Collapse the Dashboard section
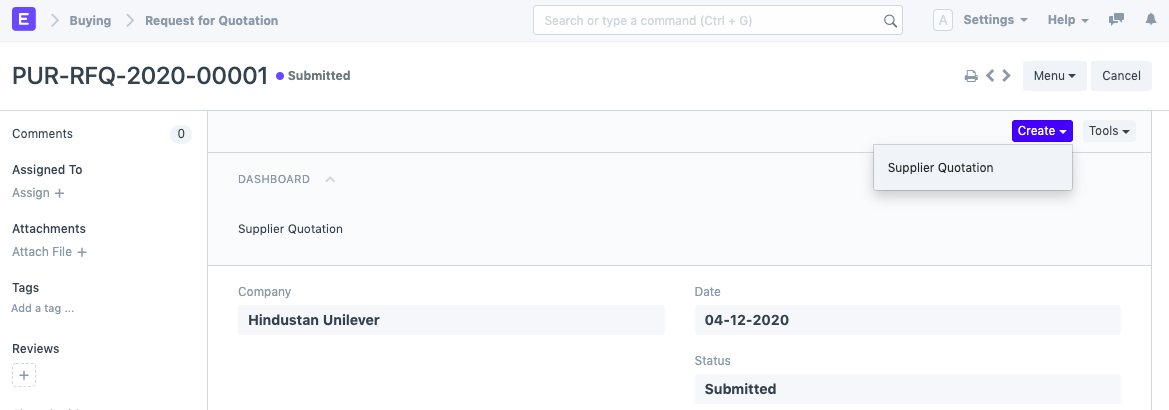Screen dimensions: 1169x410 click(x=330, y=180)
